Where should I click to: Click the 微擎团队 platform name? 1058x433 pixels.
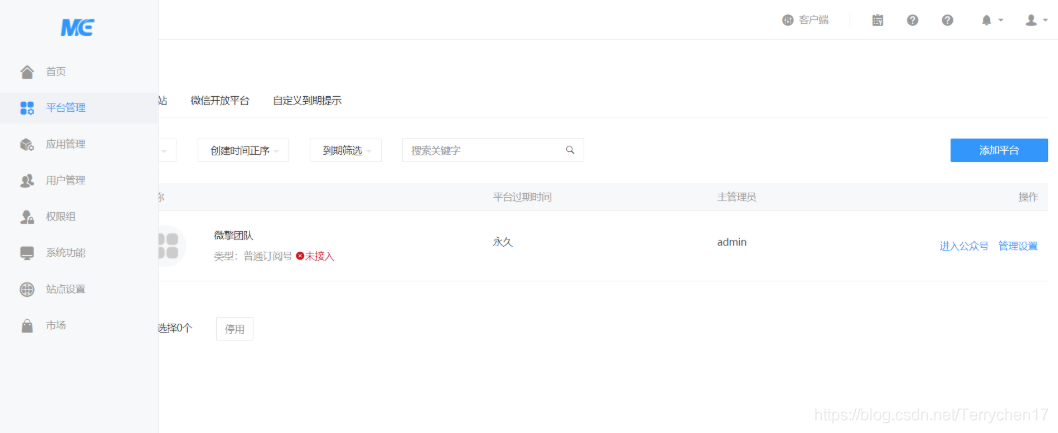(233, 235)
